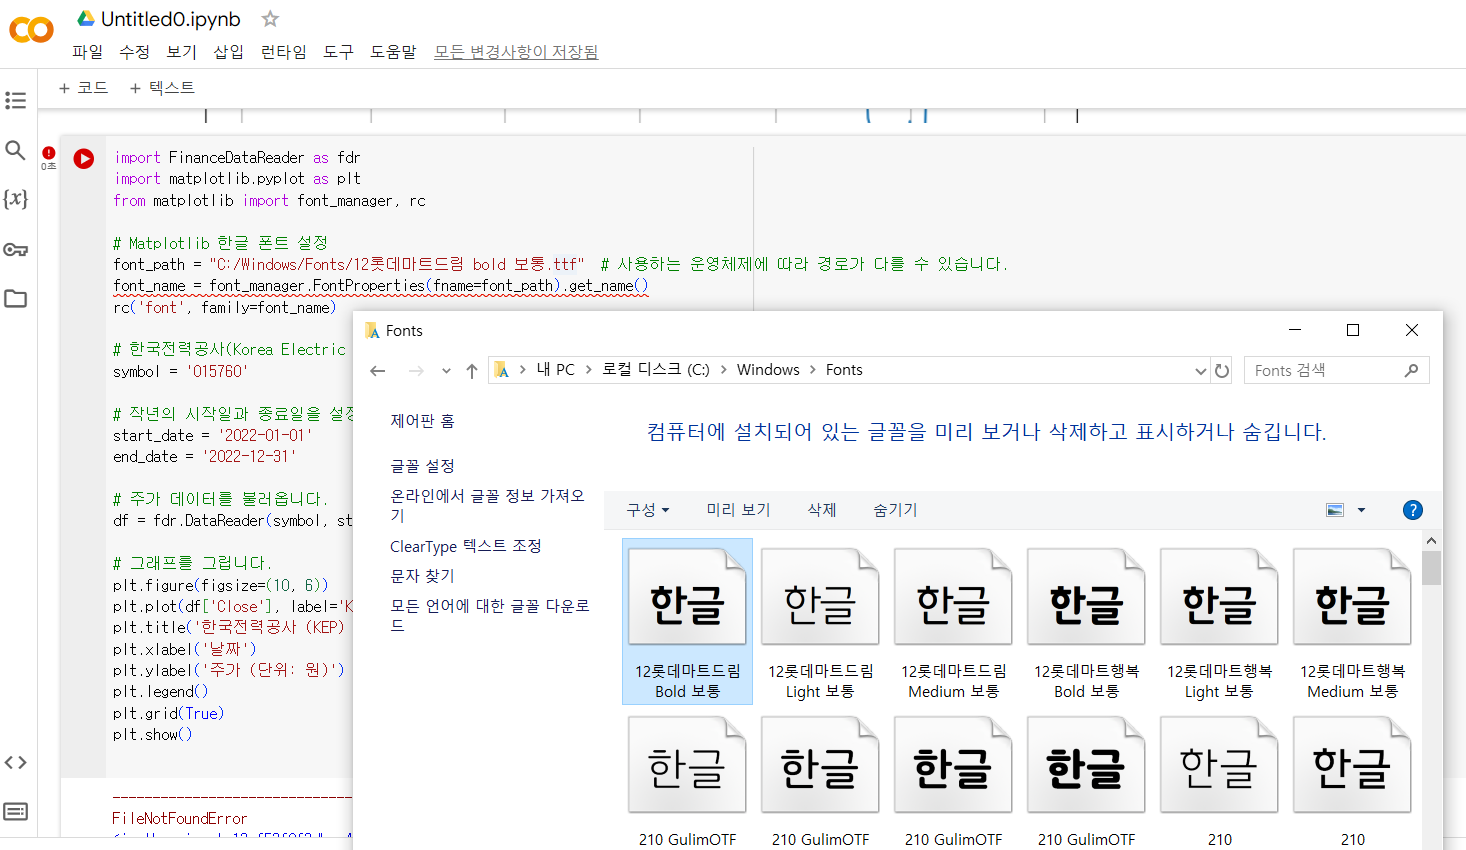Go forward in the Fonts window
This screenshot has width=1466, height=850.
(x=416, y=371)
